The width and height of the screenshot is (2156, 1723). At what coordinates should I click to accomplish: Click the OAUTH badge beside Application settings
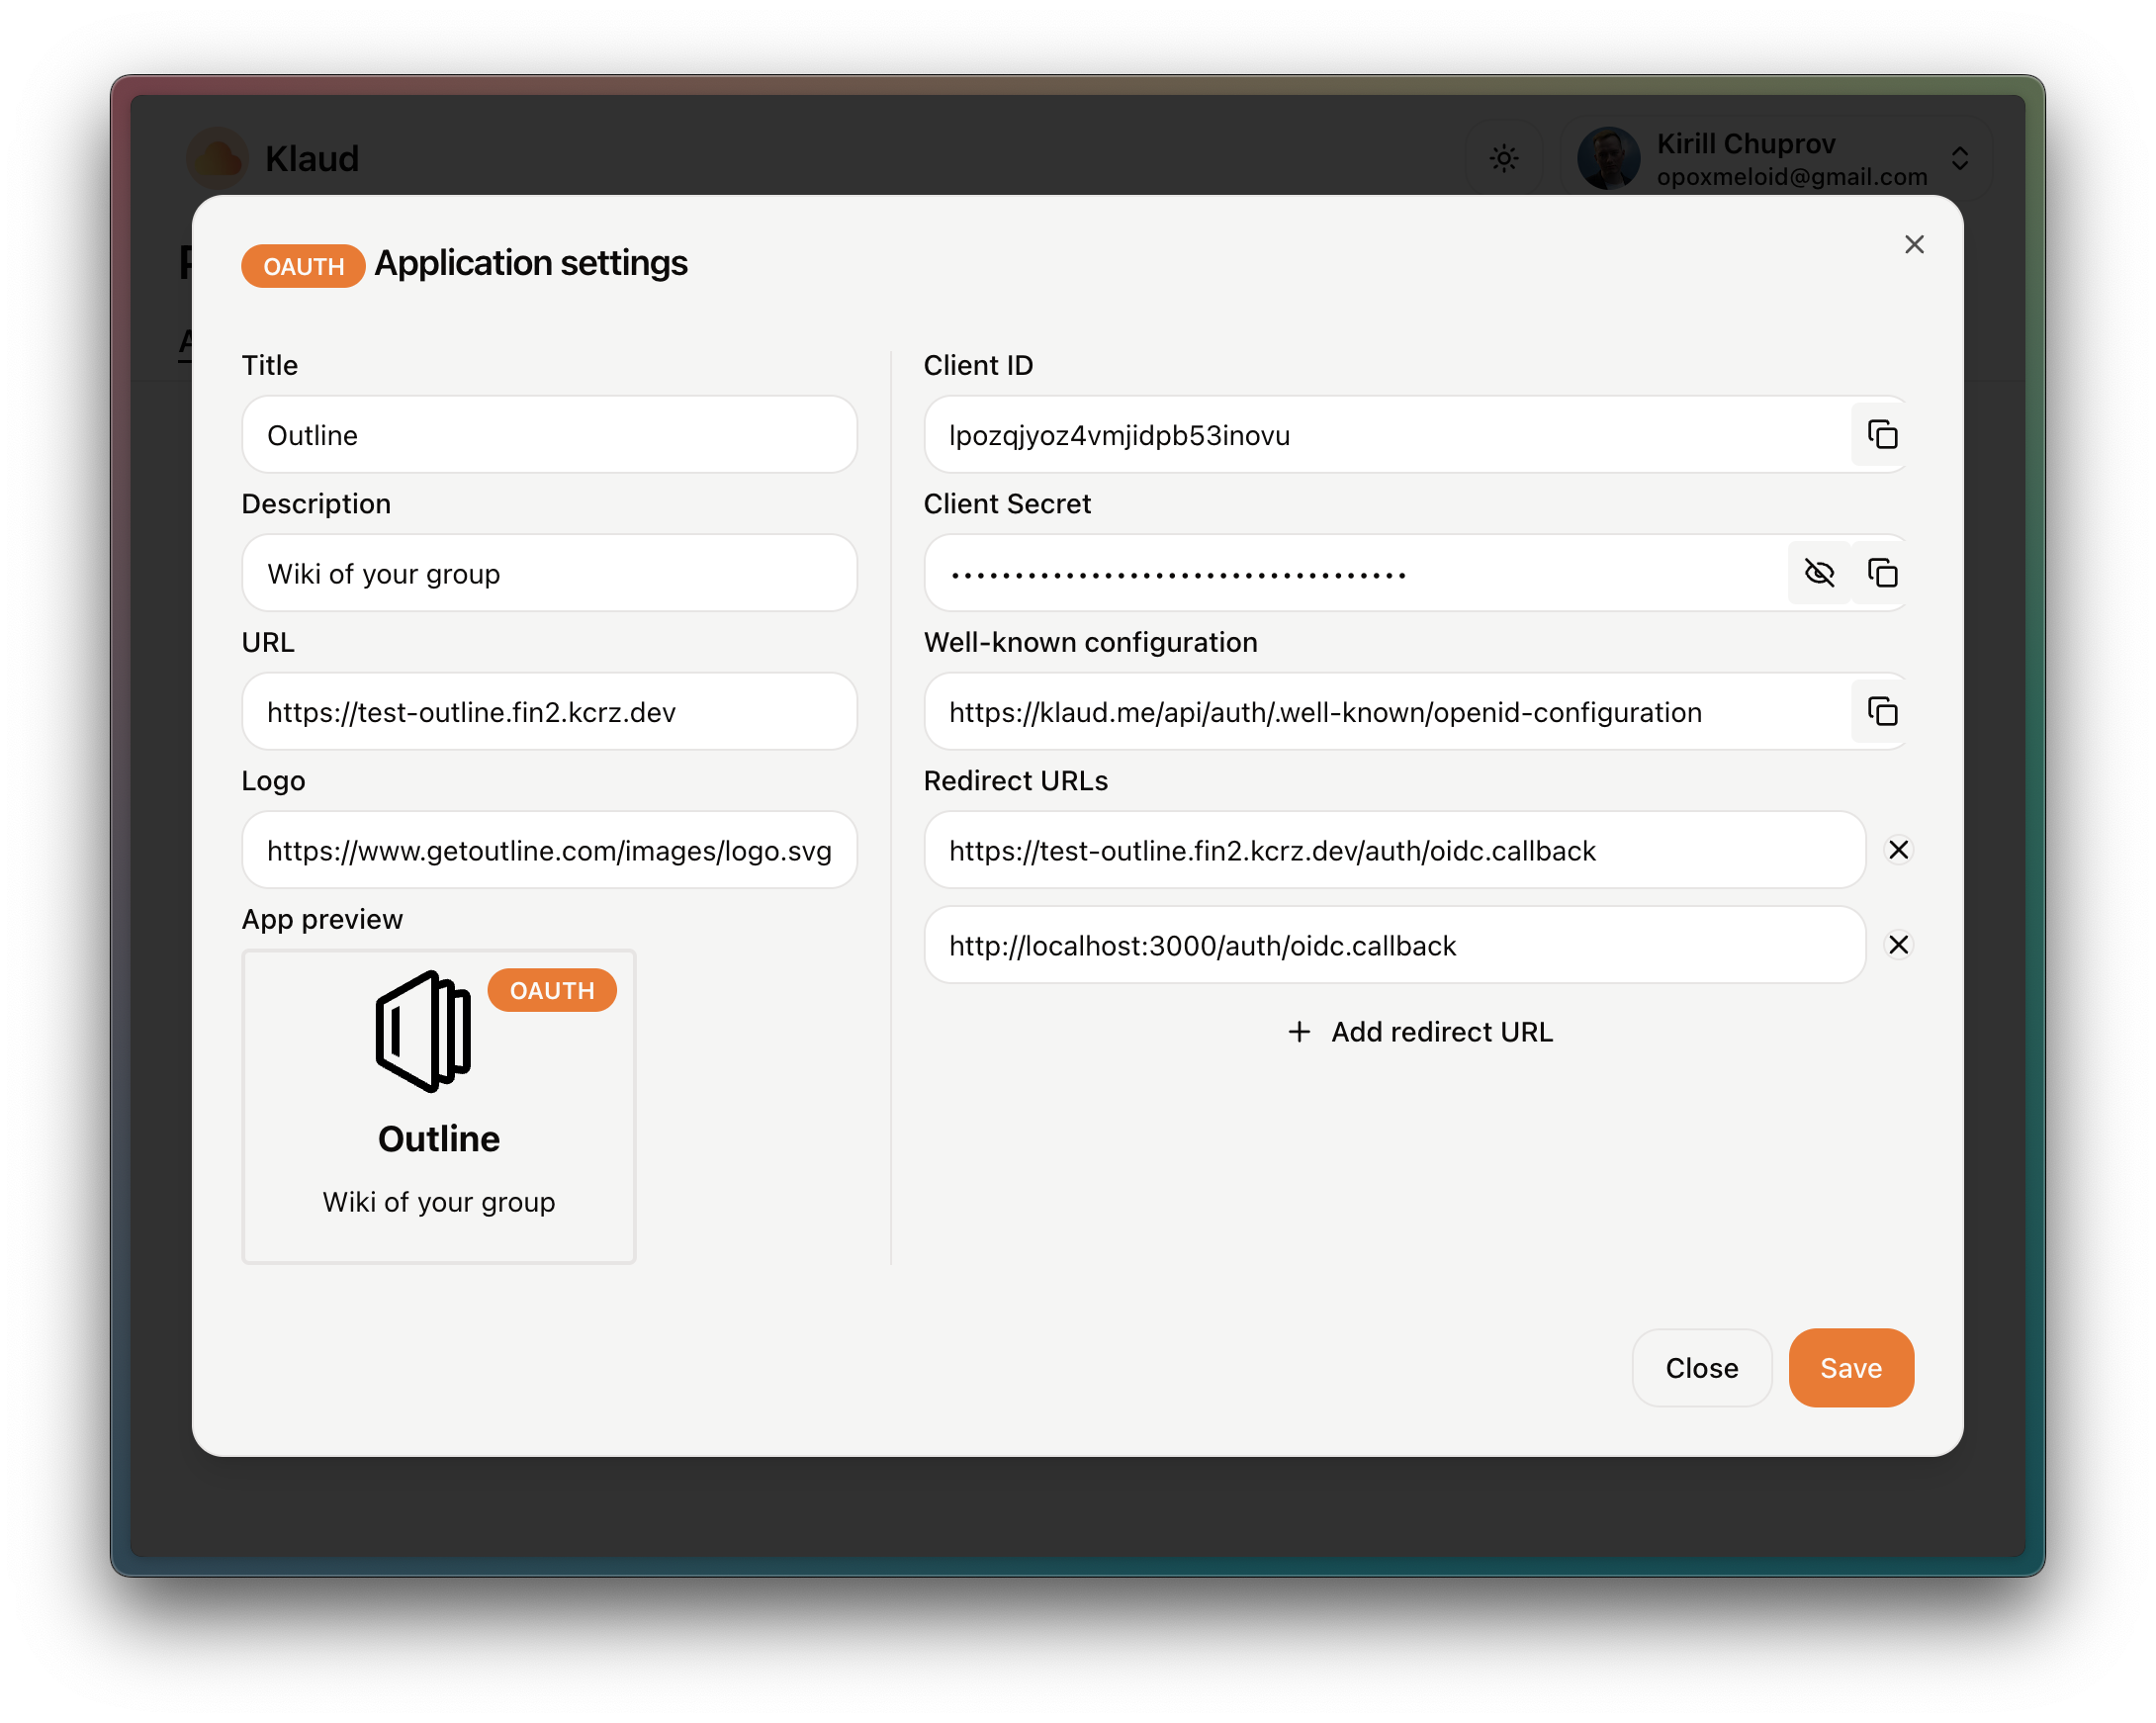[303, 266]
